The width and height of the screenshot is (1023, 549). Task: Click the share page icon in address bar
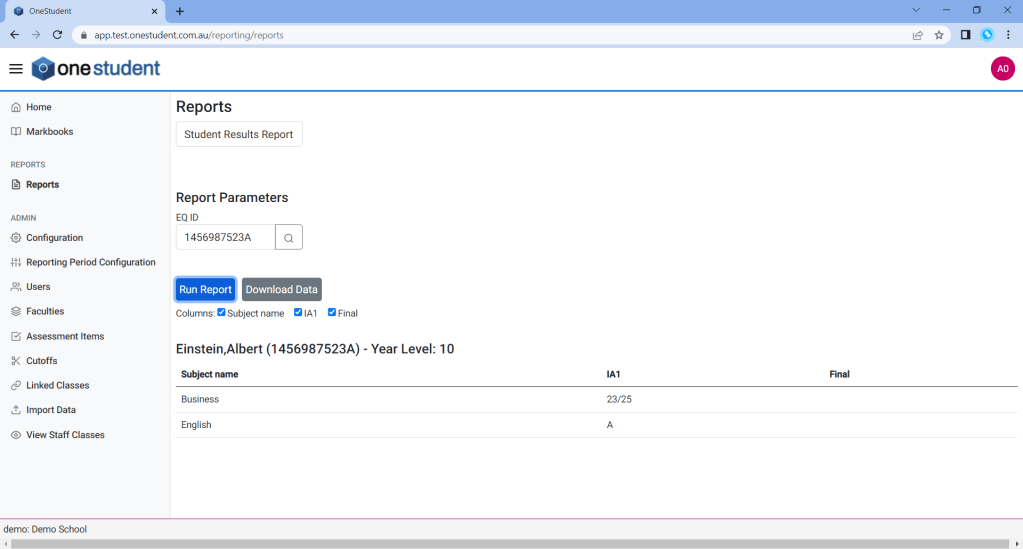pos(917,35)
